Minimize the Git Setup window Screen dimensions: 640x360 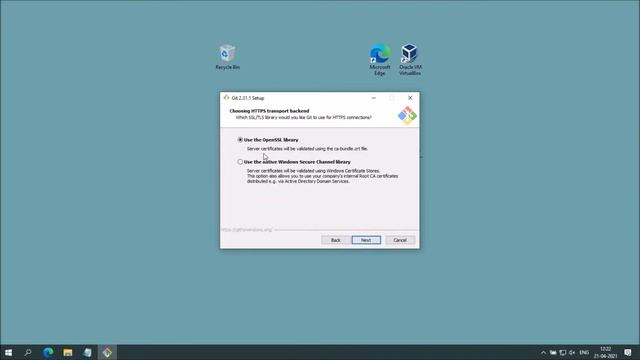pyautogui.click(x=373, y=98)
